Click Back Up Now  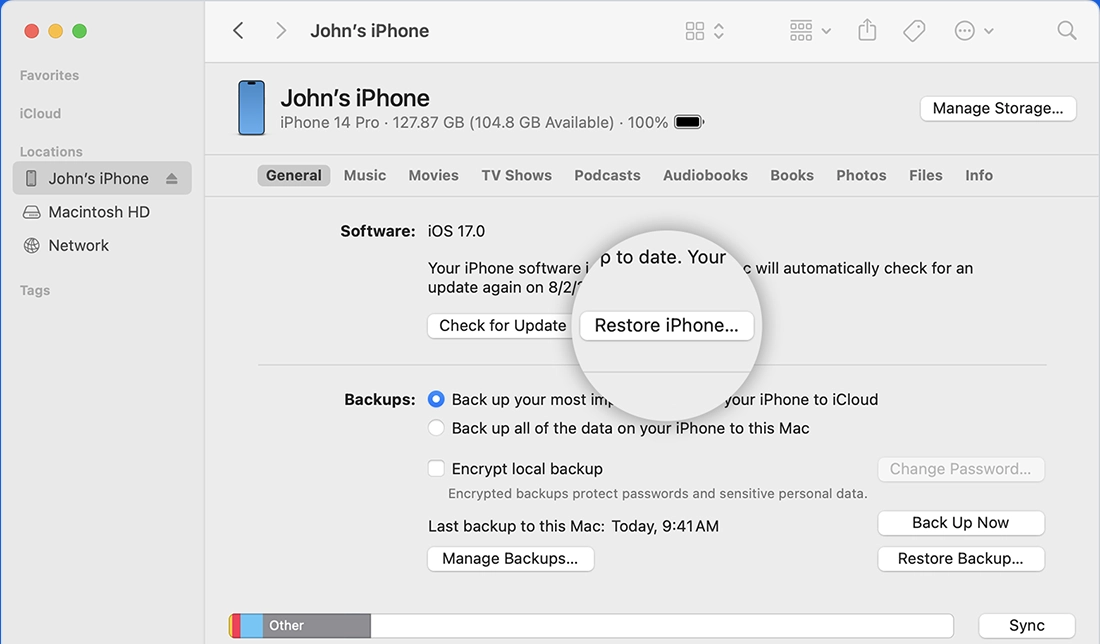960,523
